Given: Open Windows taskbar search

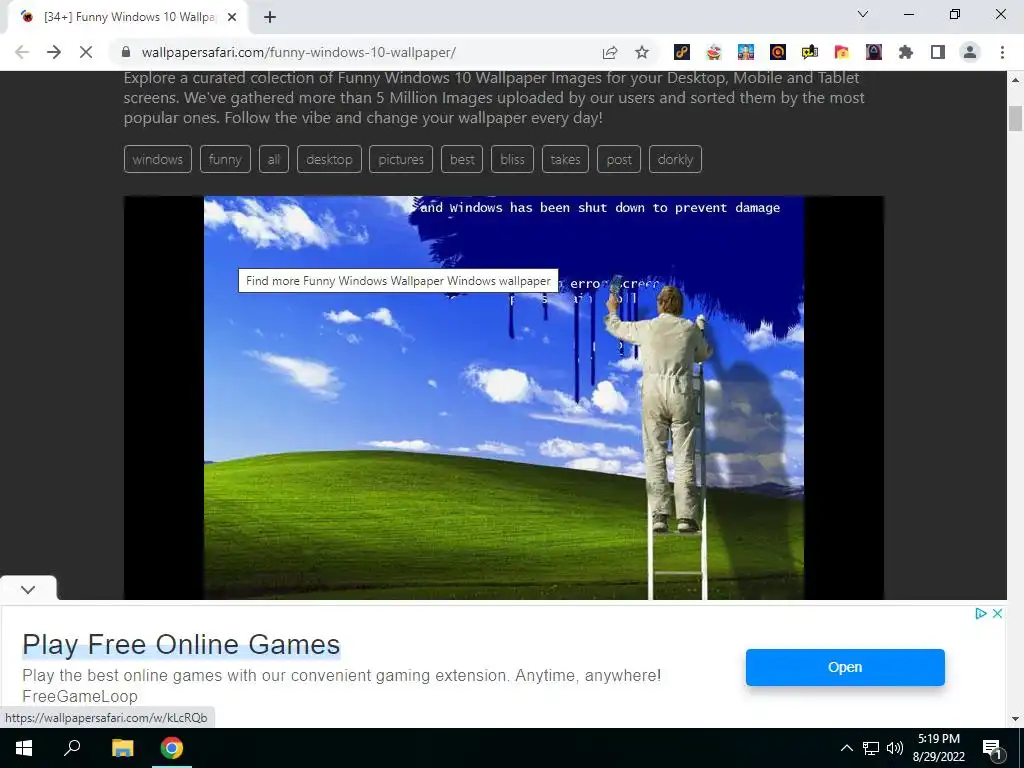Looking at the screenshot, I should (72, 748).
